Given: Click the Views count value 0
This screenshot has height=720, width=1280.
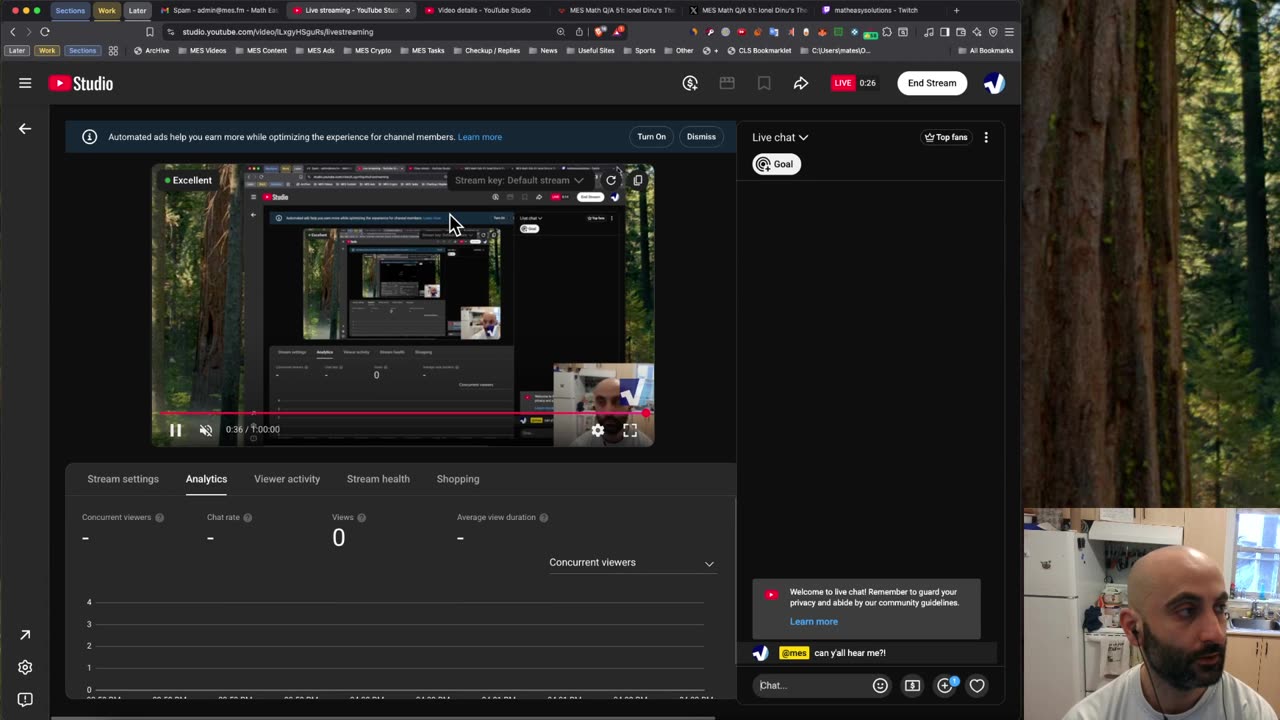Looking at the screenshot, I should click(x=339, y=538).
